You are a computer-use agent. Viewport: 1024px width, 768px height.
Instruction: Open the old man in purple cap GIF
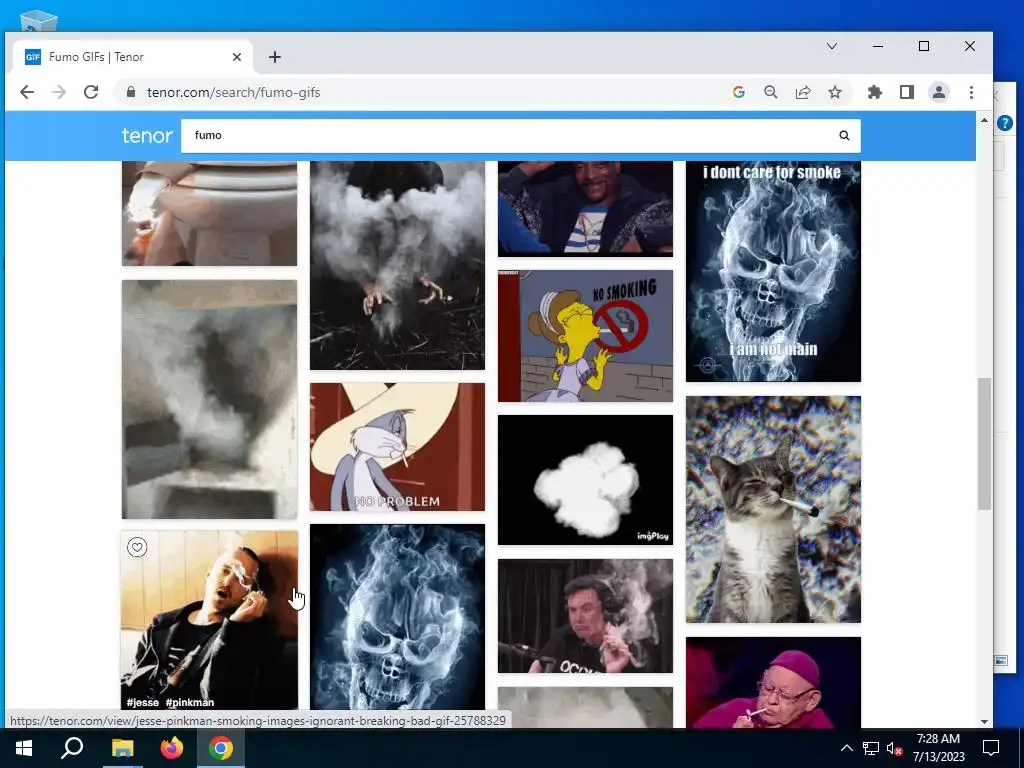773,682
